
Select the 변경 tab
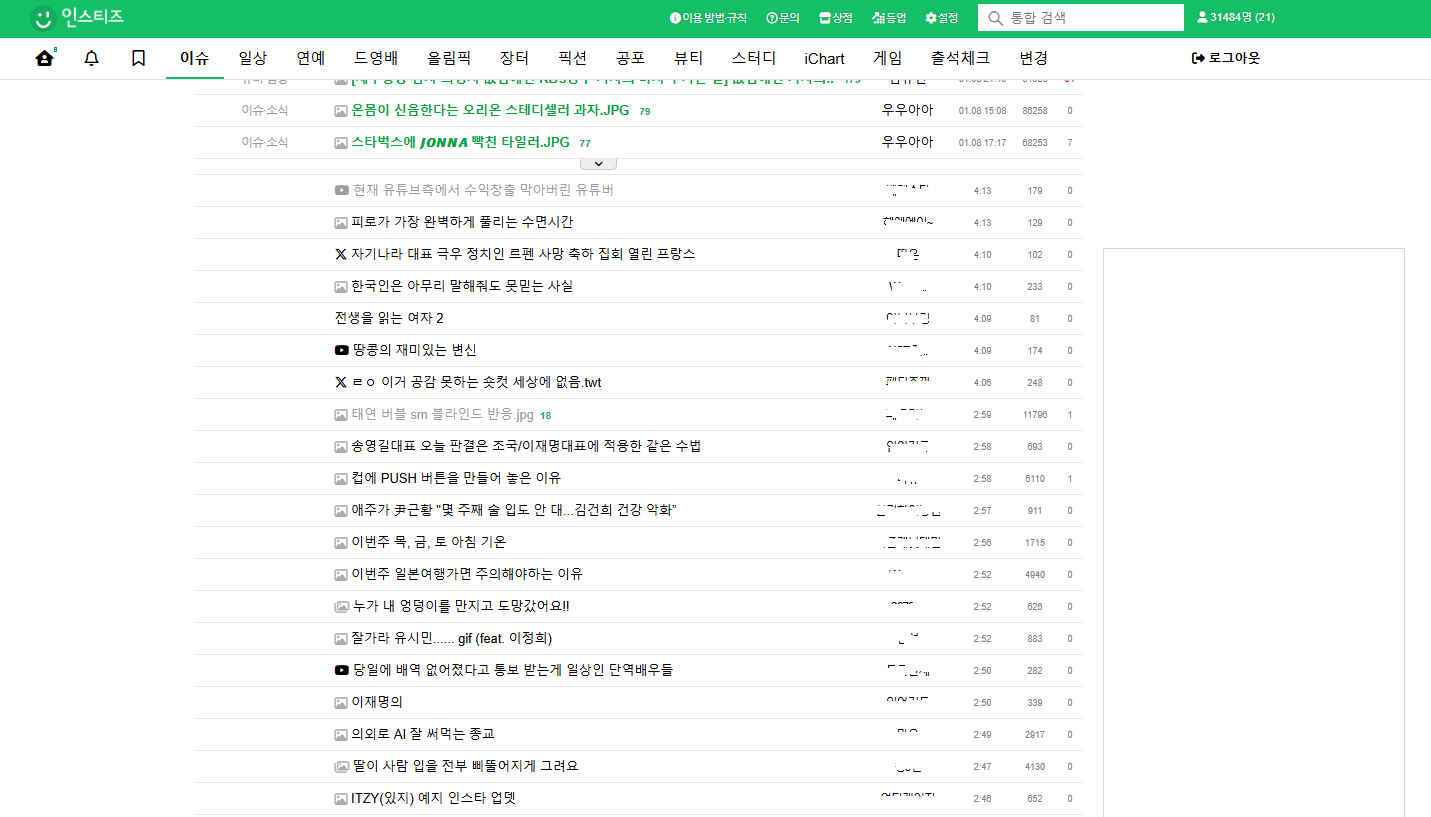click(1034, 58)
